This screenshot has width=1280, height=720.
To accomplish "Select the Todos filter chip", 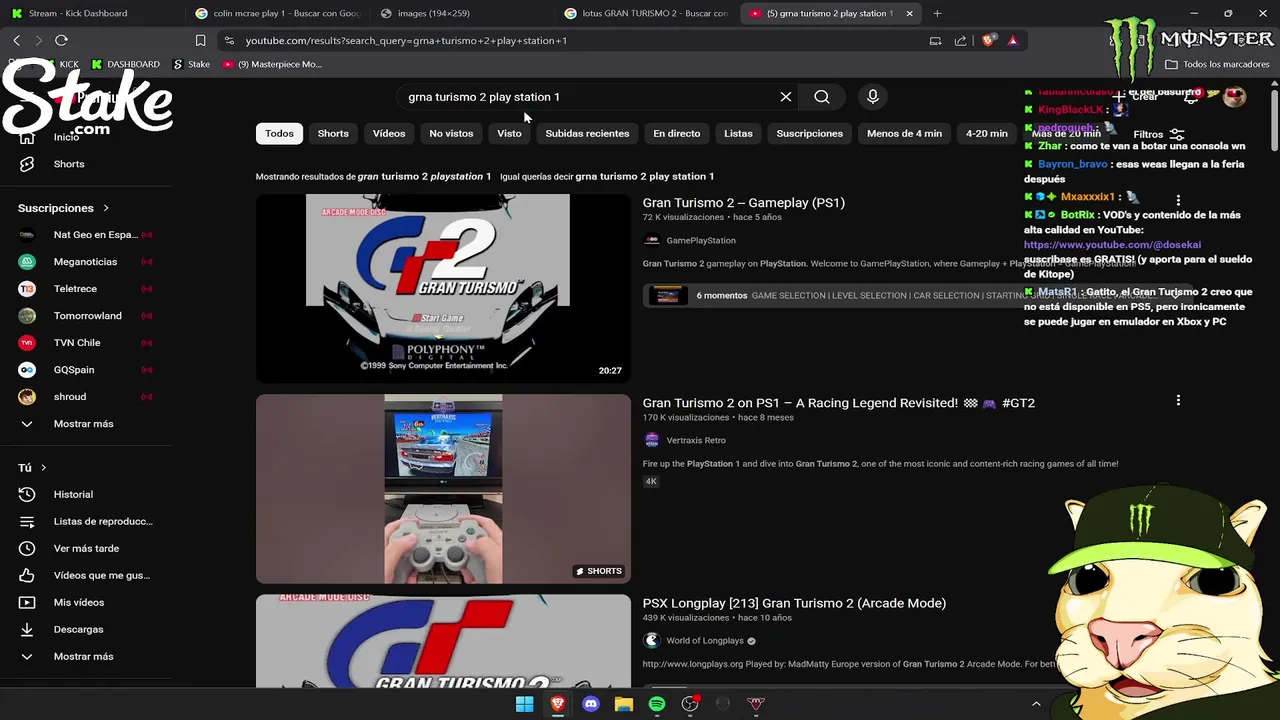I will click(279, 133).
